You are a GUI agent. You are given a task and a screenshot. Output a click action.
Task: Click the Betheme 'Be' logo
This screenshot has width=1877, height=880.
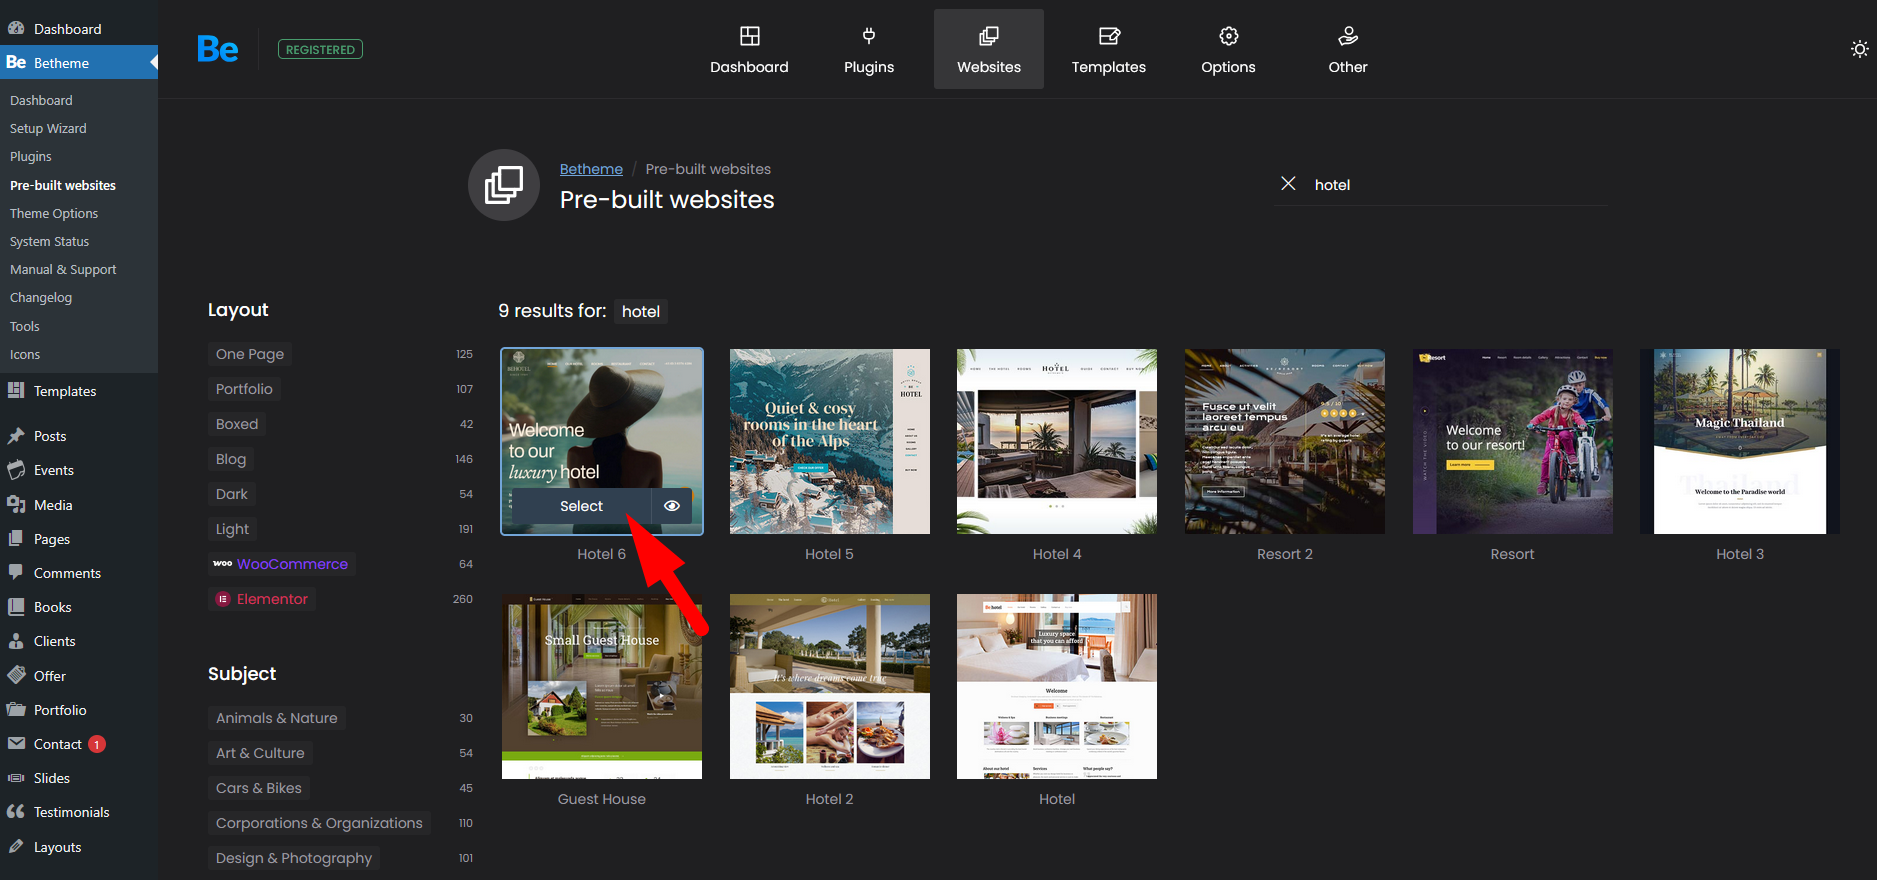[x=217, y=49]
